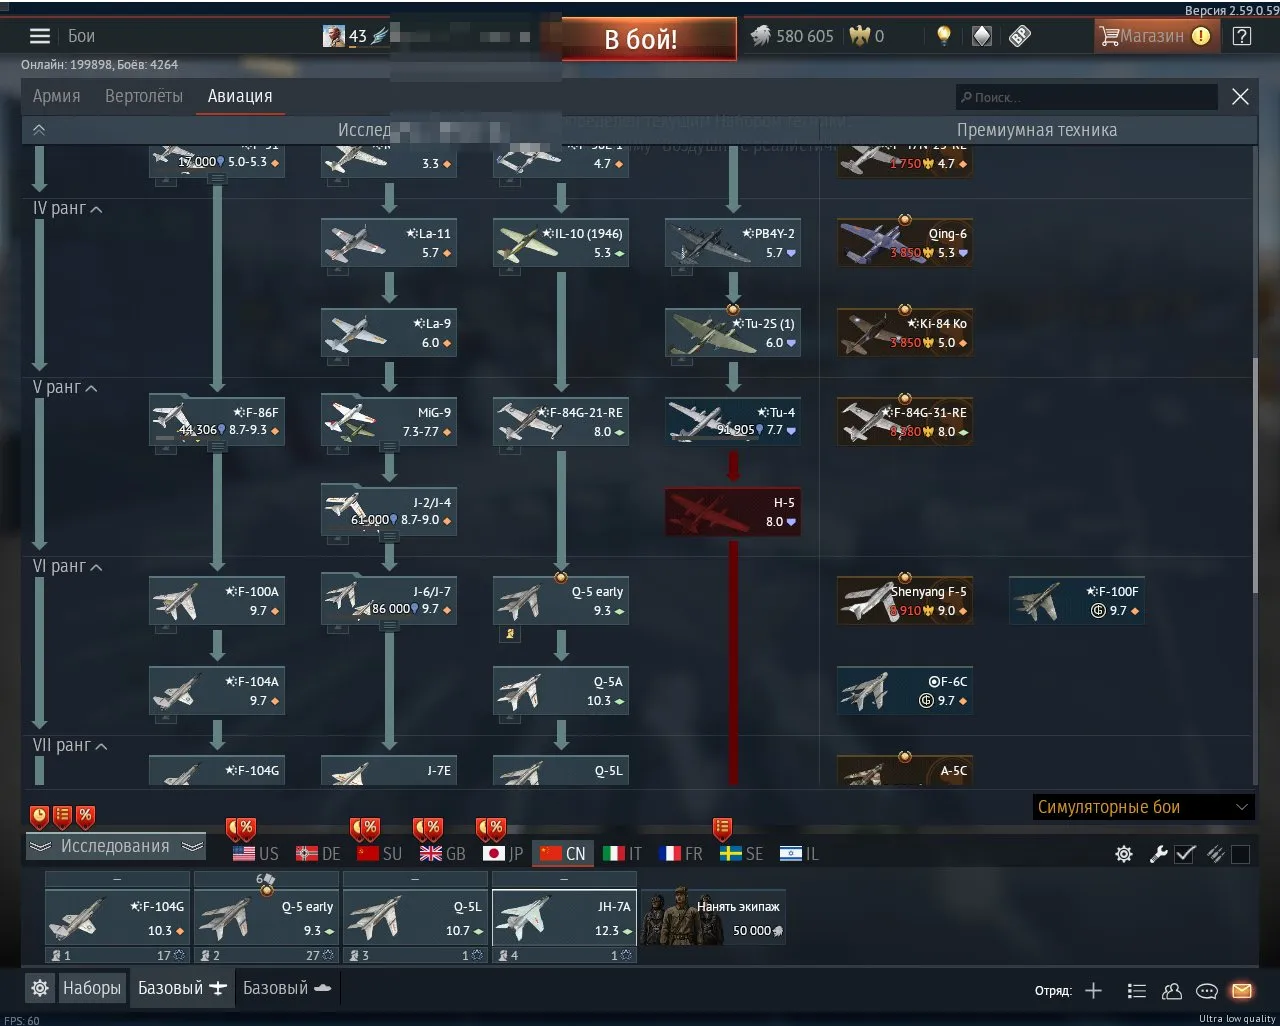
Task: Open the help question mark icon
Action: (1242, 36)
